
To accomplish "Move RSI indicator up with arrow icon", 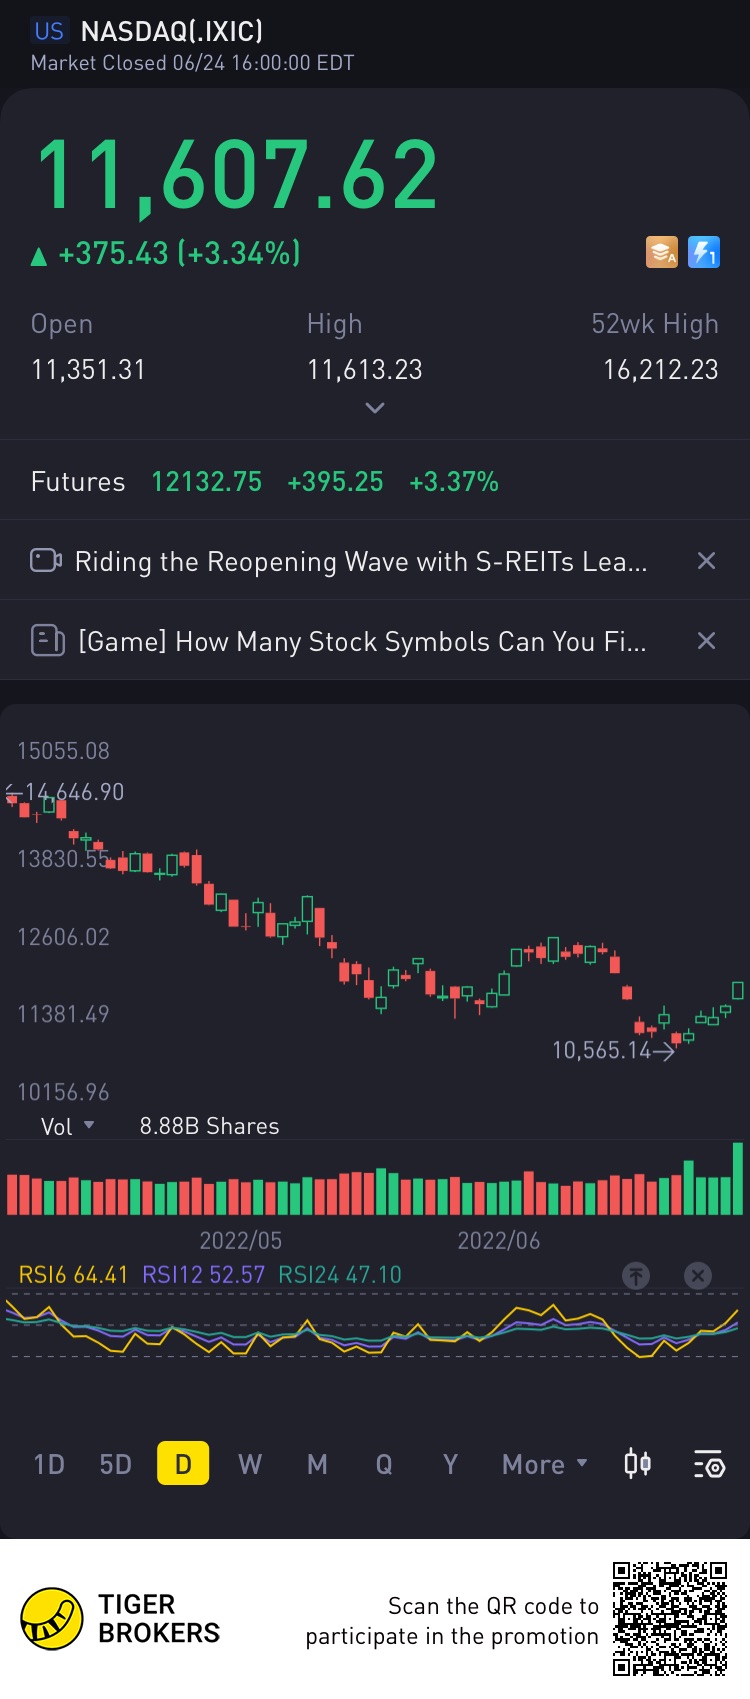I will [636, 1275].
